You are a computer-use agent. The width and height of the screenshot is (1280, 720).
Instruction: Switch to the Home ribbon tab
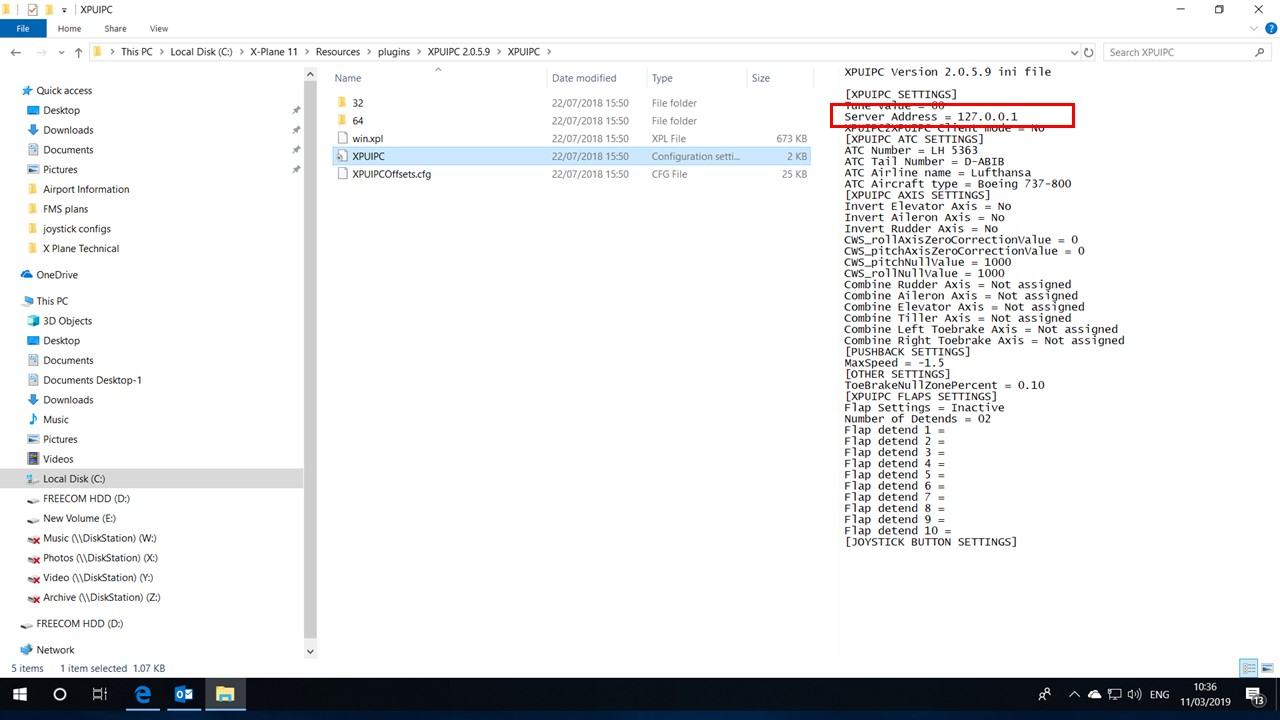pyautogui.click(x=69, y=29)
